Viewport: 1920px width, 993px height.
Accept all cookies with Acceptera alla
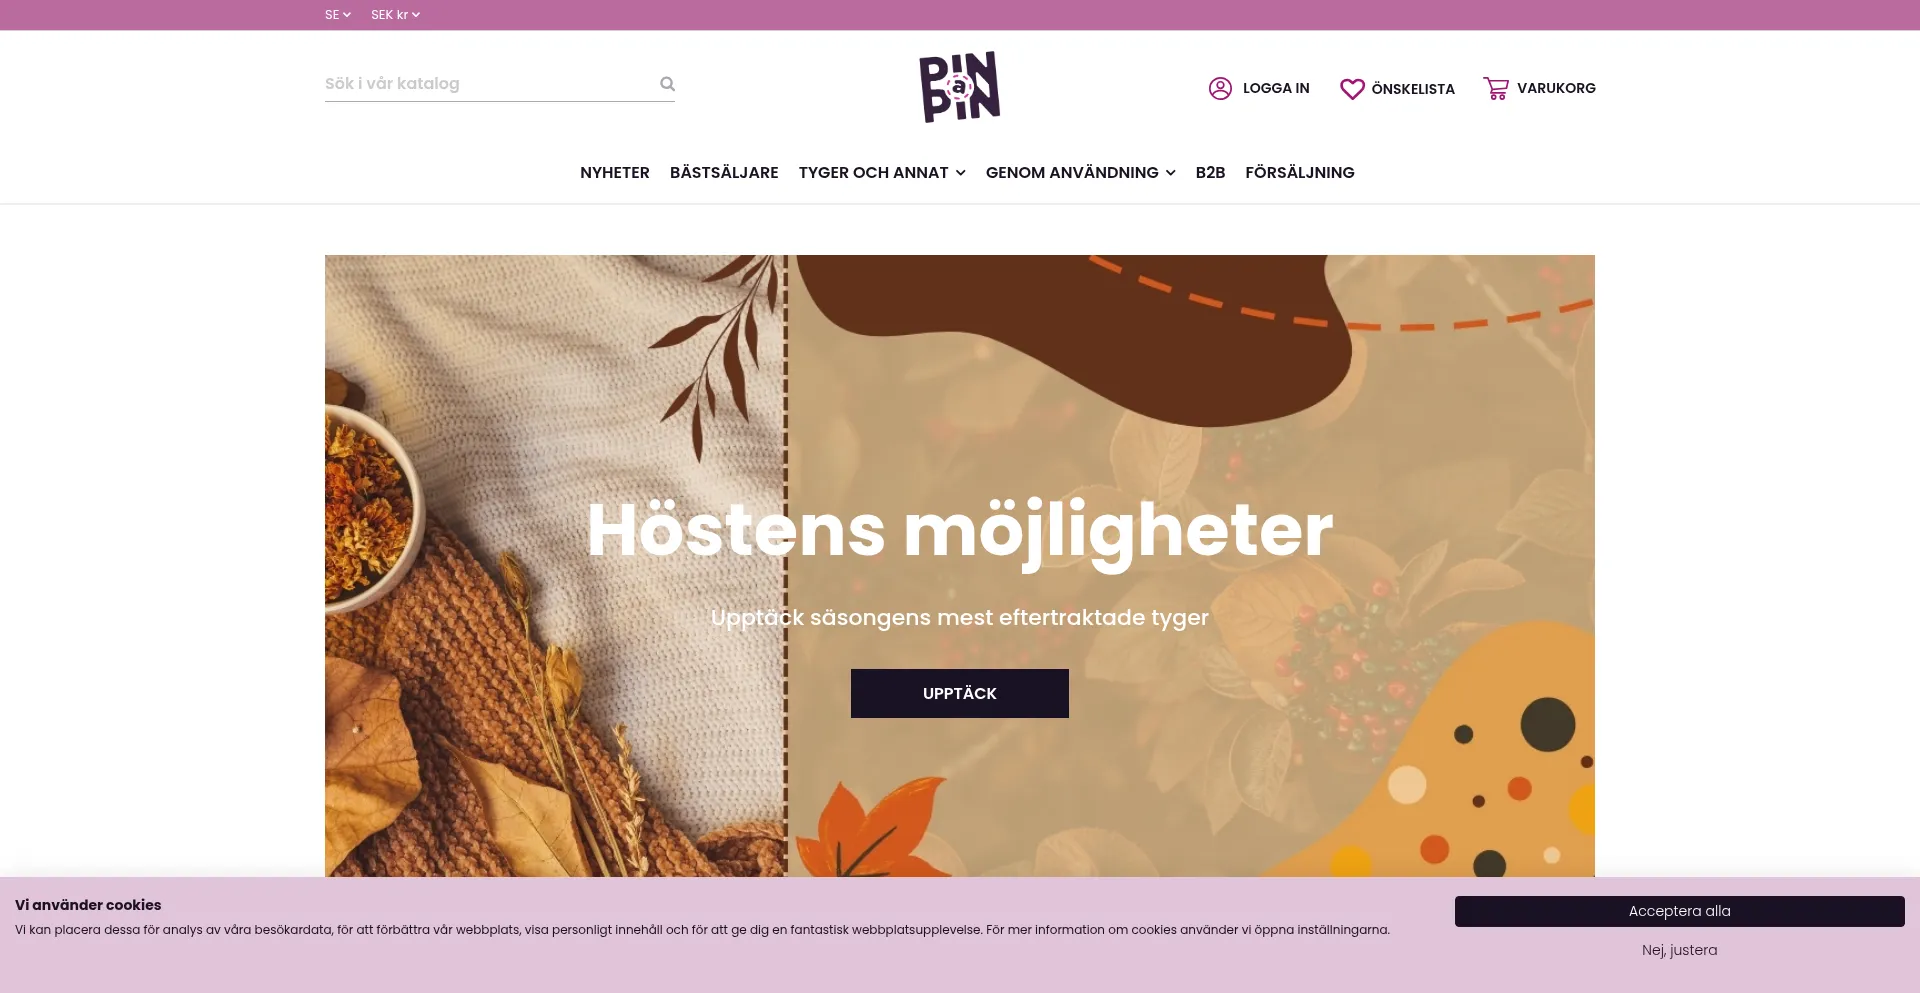point(1680,911)
